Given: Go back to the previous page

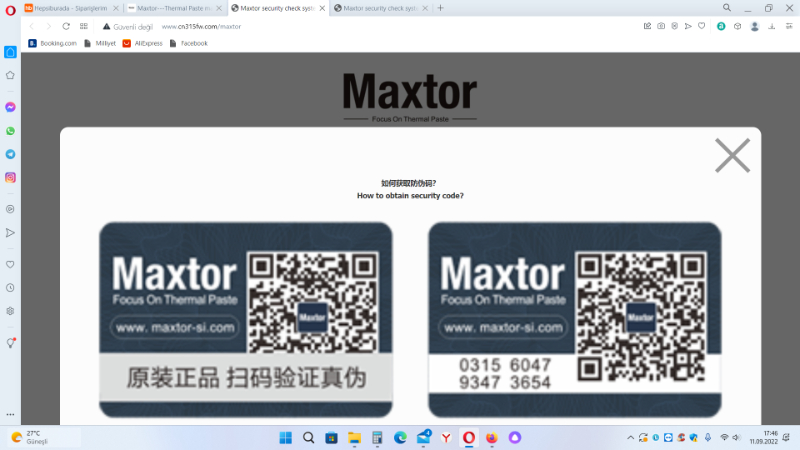Looking at the screenshot, I should (x=32, y=26).
